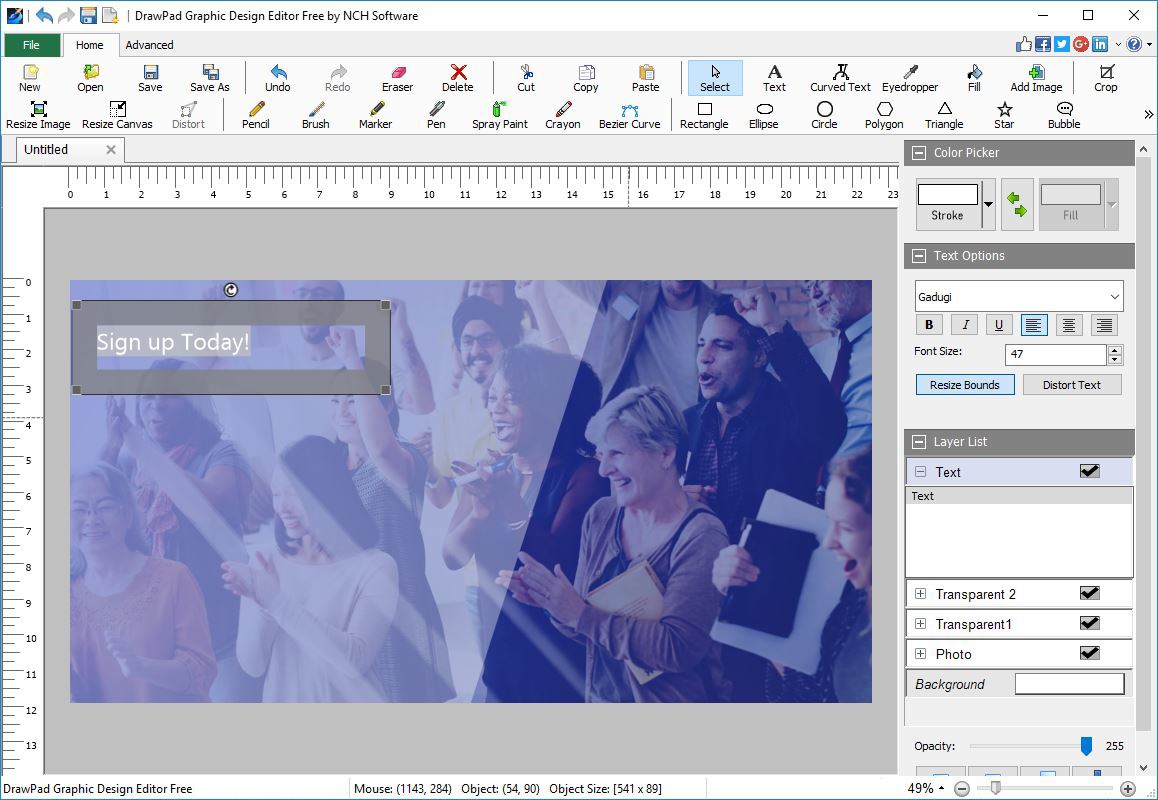Open the File menu
Image resolution: width=1158 pixels, height=800 pixels.
point(31,45)
